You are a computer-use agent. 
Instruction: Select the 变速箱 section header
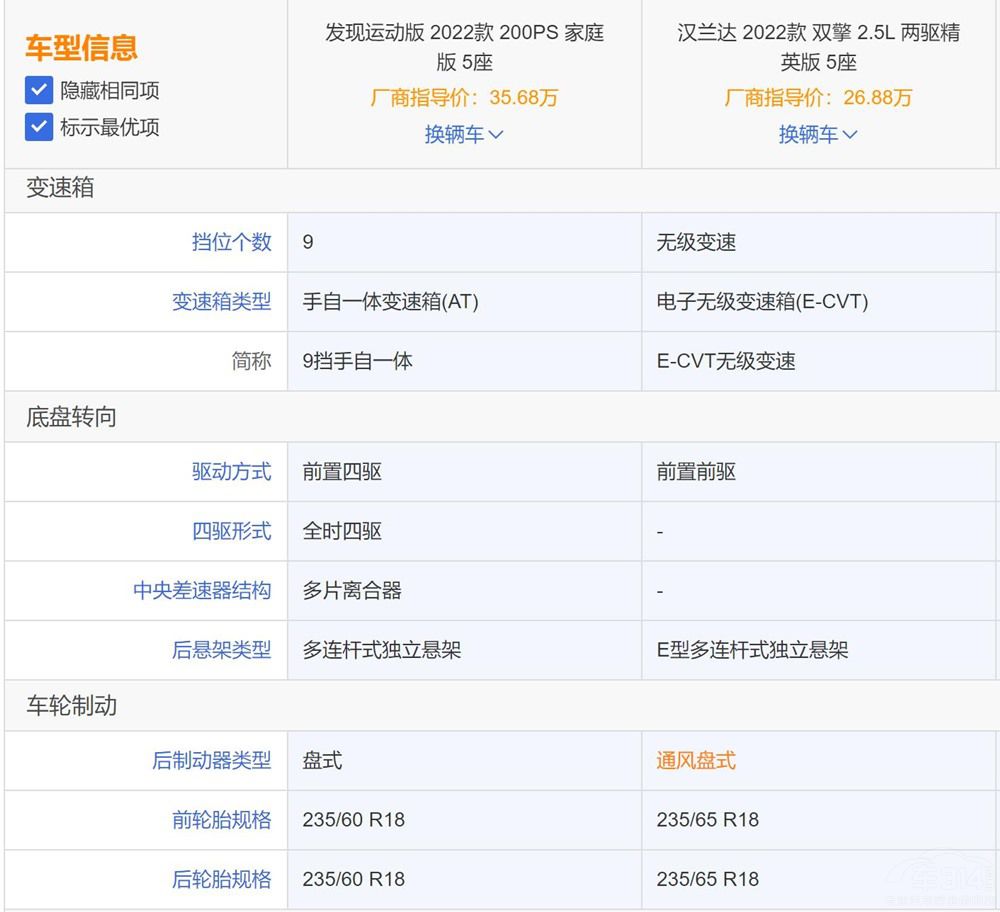click(x=60, y=188)
